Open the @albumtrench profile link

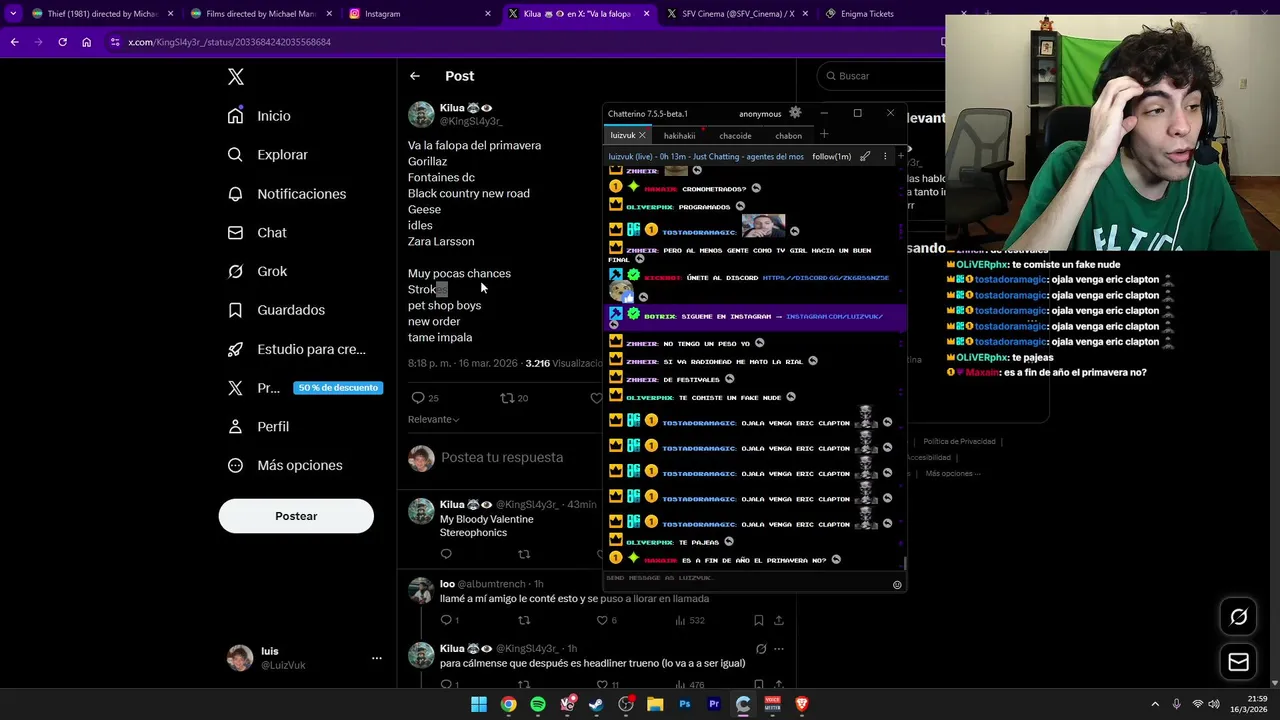click(492, 584)
